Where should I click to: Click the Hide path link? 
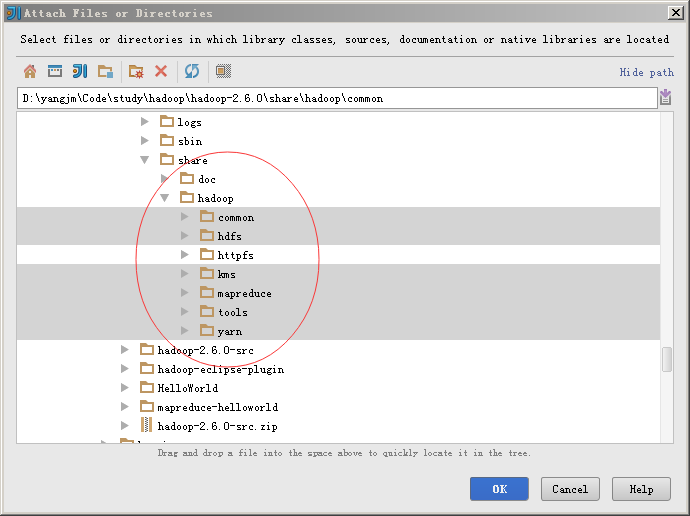tap(646, 72)
